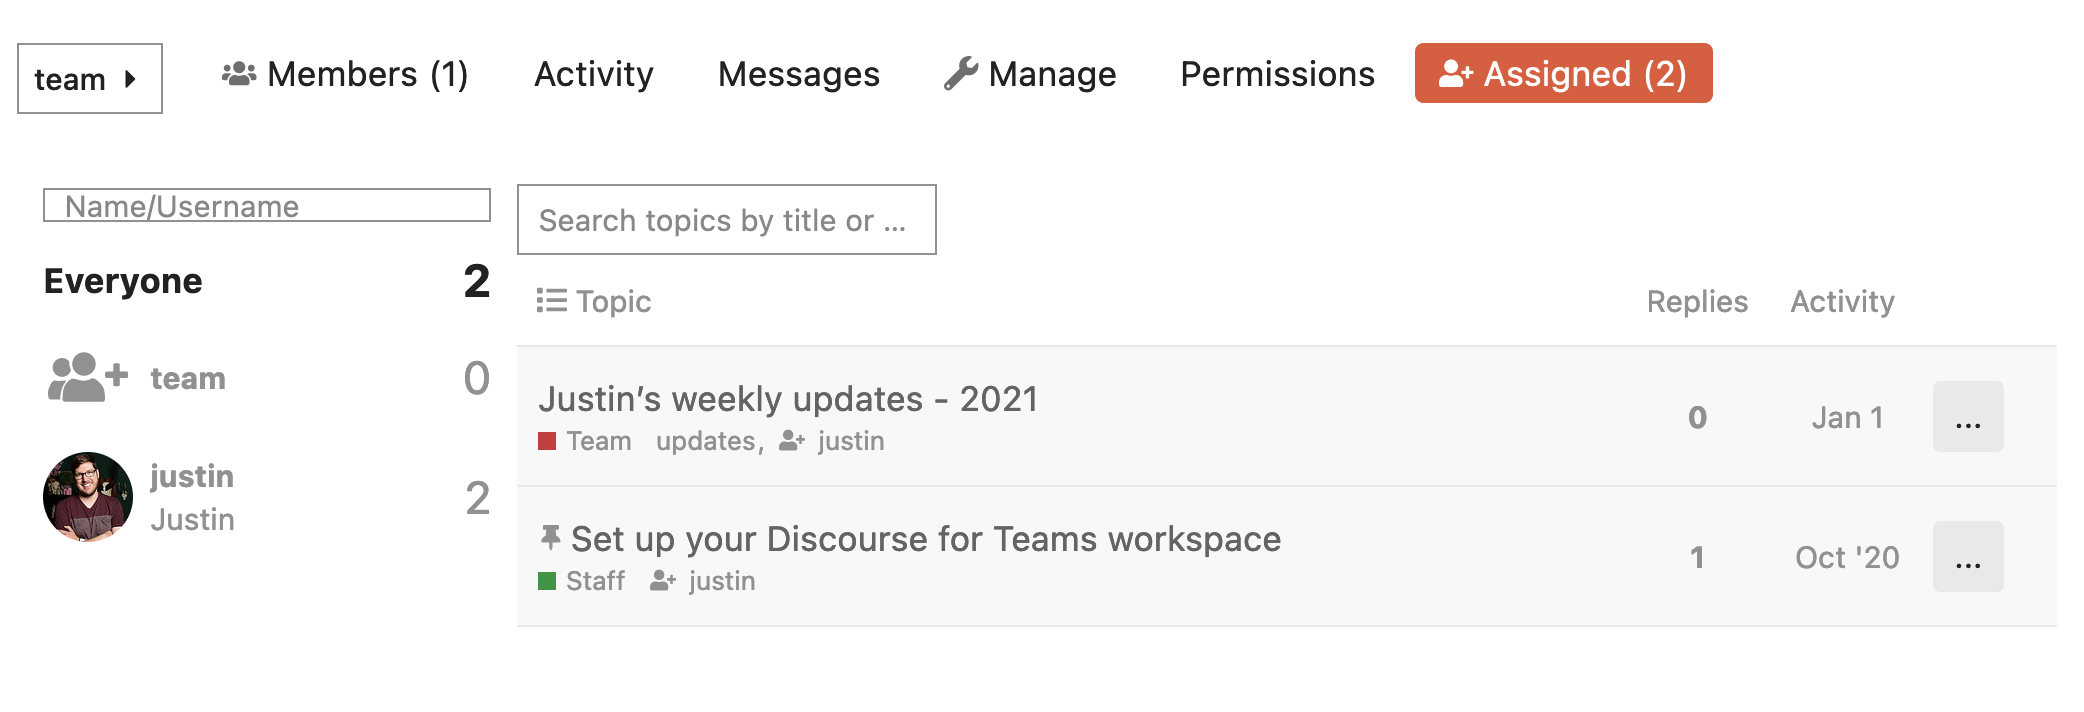Switch to the Activity tab
The height and width of the screenshot is (712, 2084).
point(594,73)
